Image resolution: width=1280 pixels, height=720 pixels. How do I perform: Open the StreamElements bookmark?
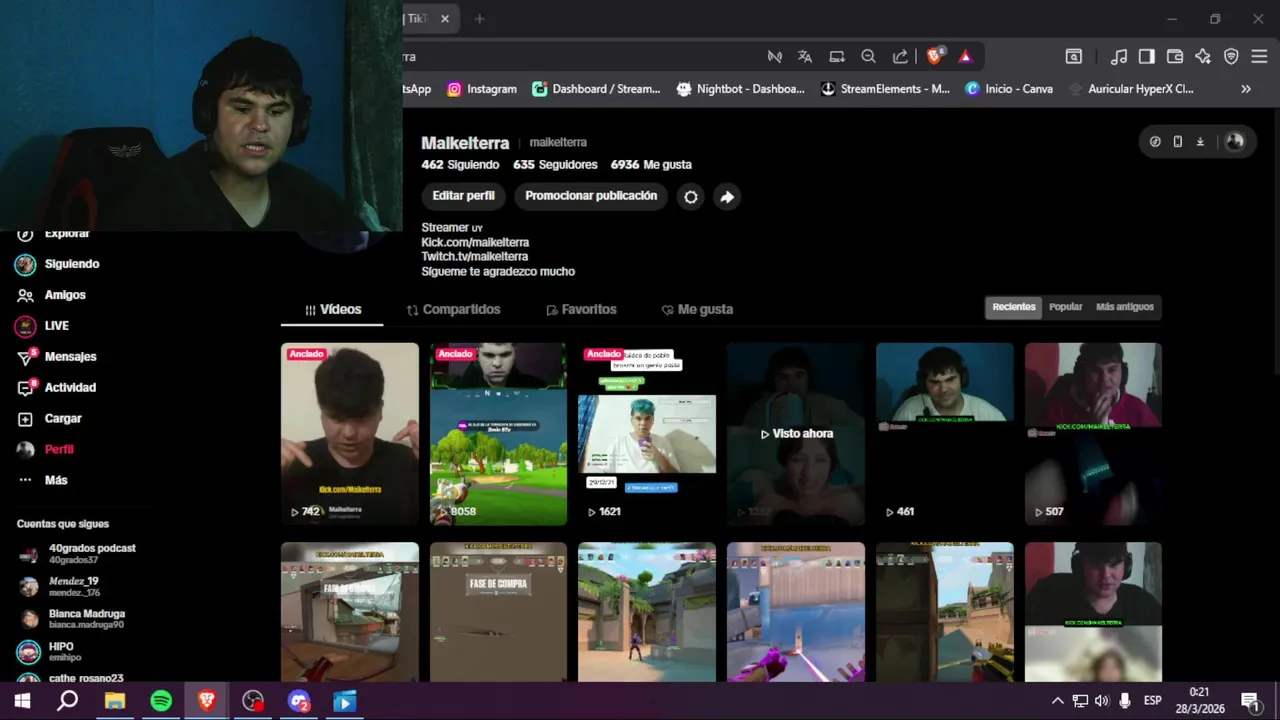885,89
